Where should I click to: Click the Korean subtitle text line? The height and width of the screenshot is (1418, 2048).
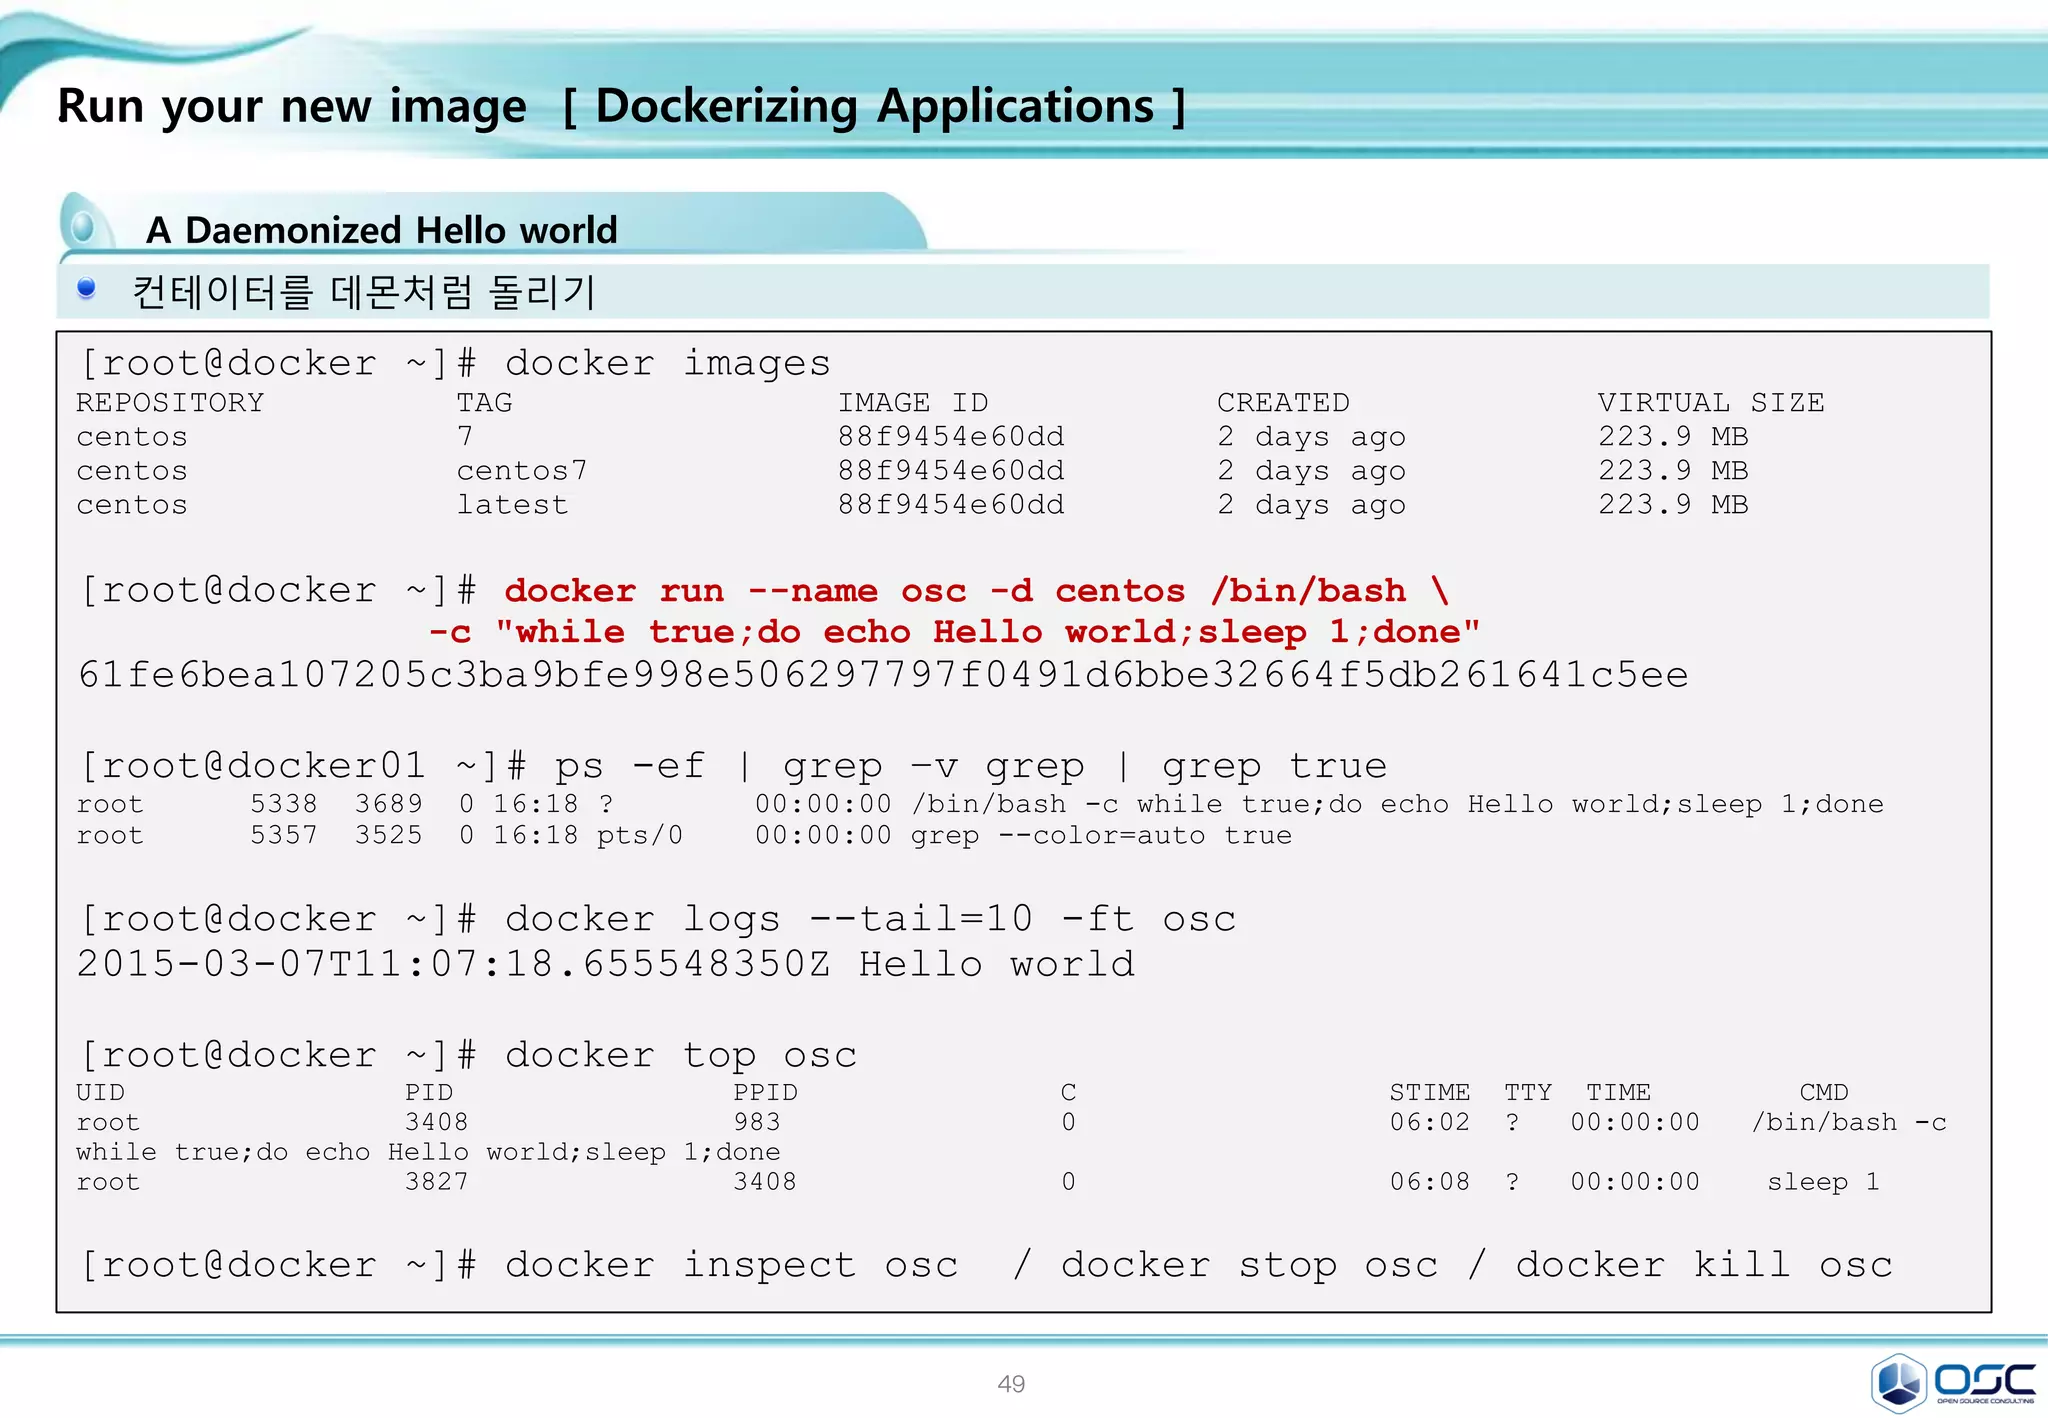tap(364, 293)
